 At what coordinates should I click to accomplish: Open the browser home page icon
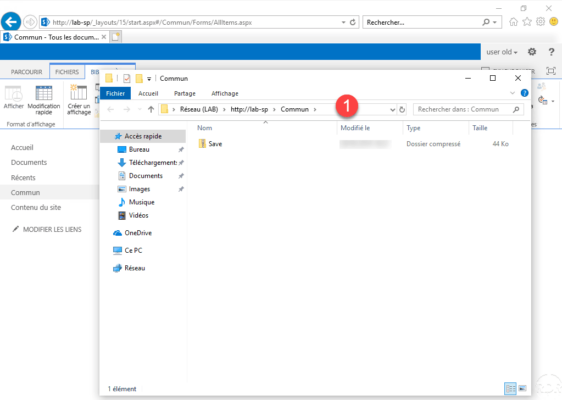click(x=514, y=22)
